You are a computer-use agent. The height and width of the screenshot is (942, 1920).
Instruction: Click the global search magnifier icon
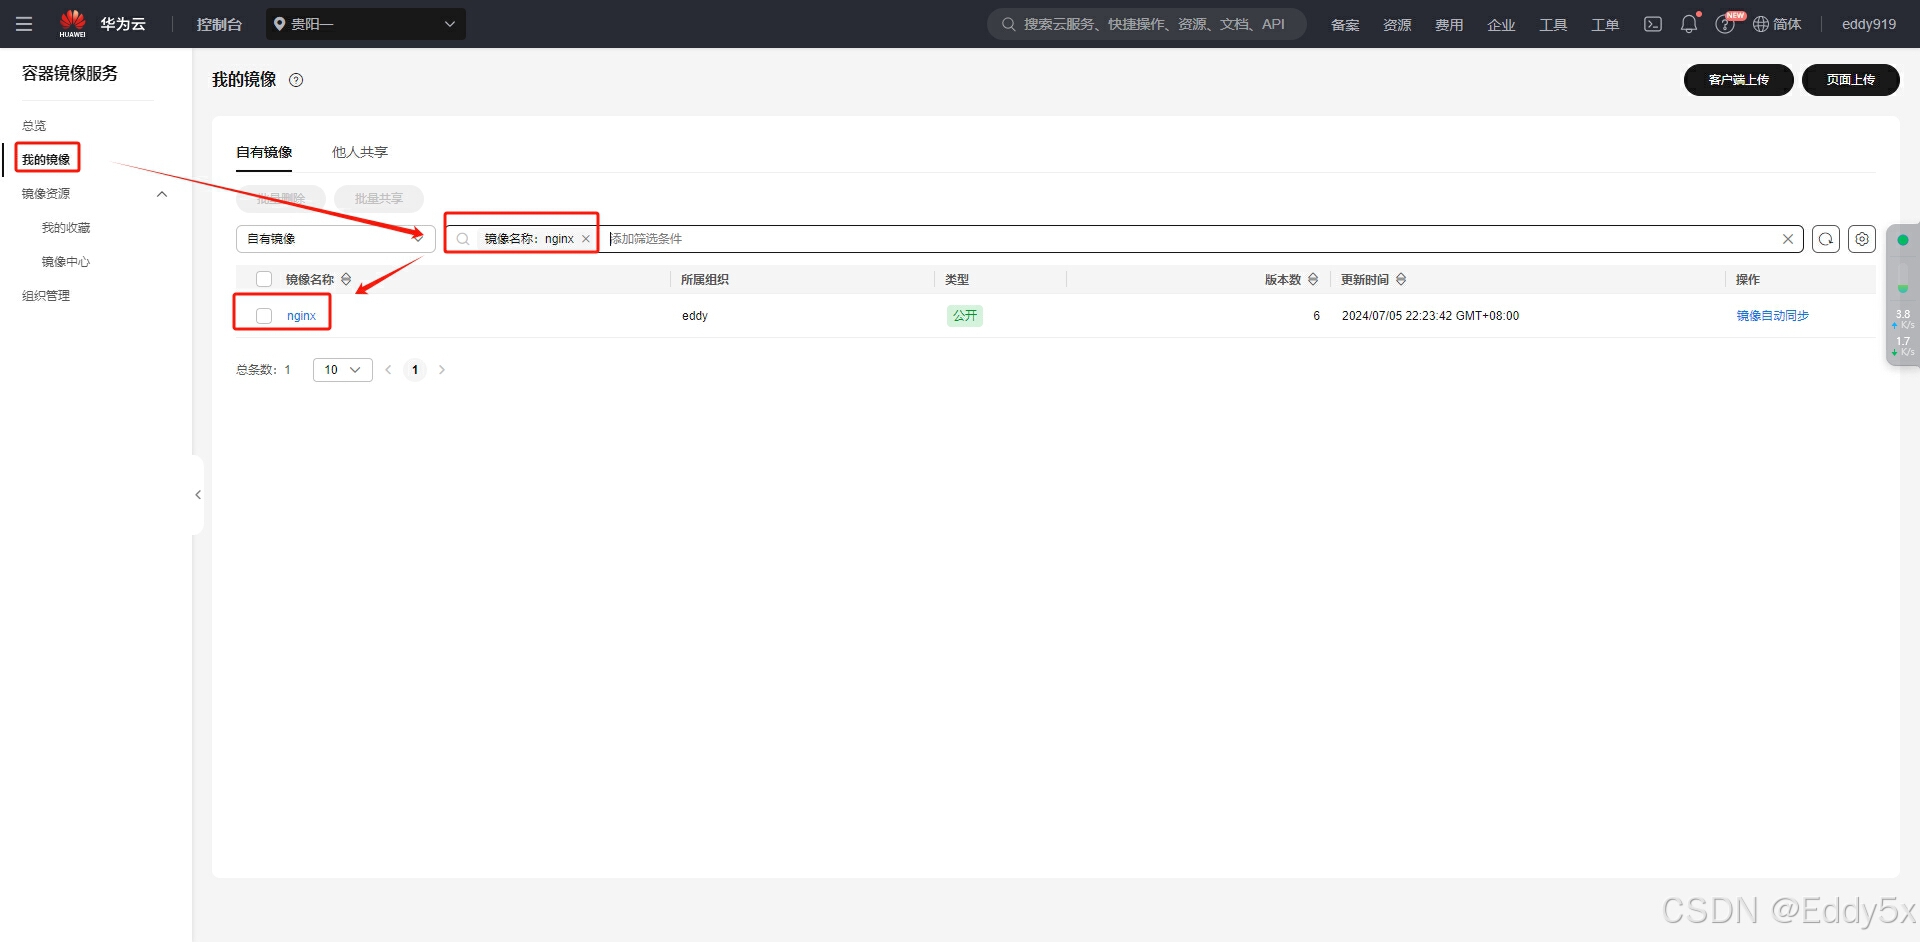(1009, 24)
